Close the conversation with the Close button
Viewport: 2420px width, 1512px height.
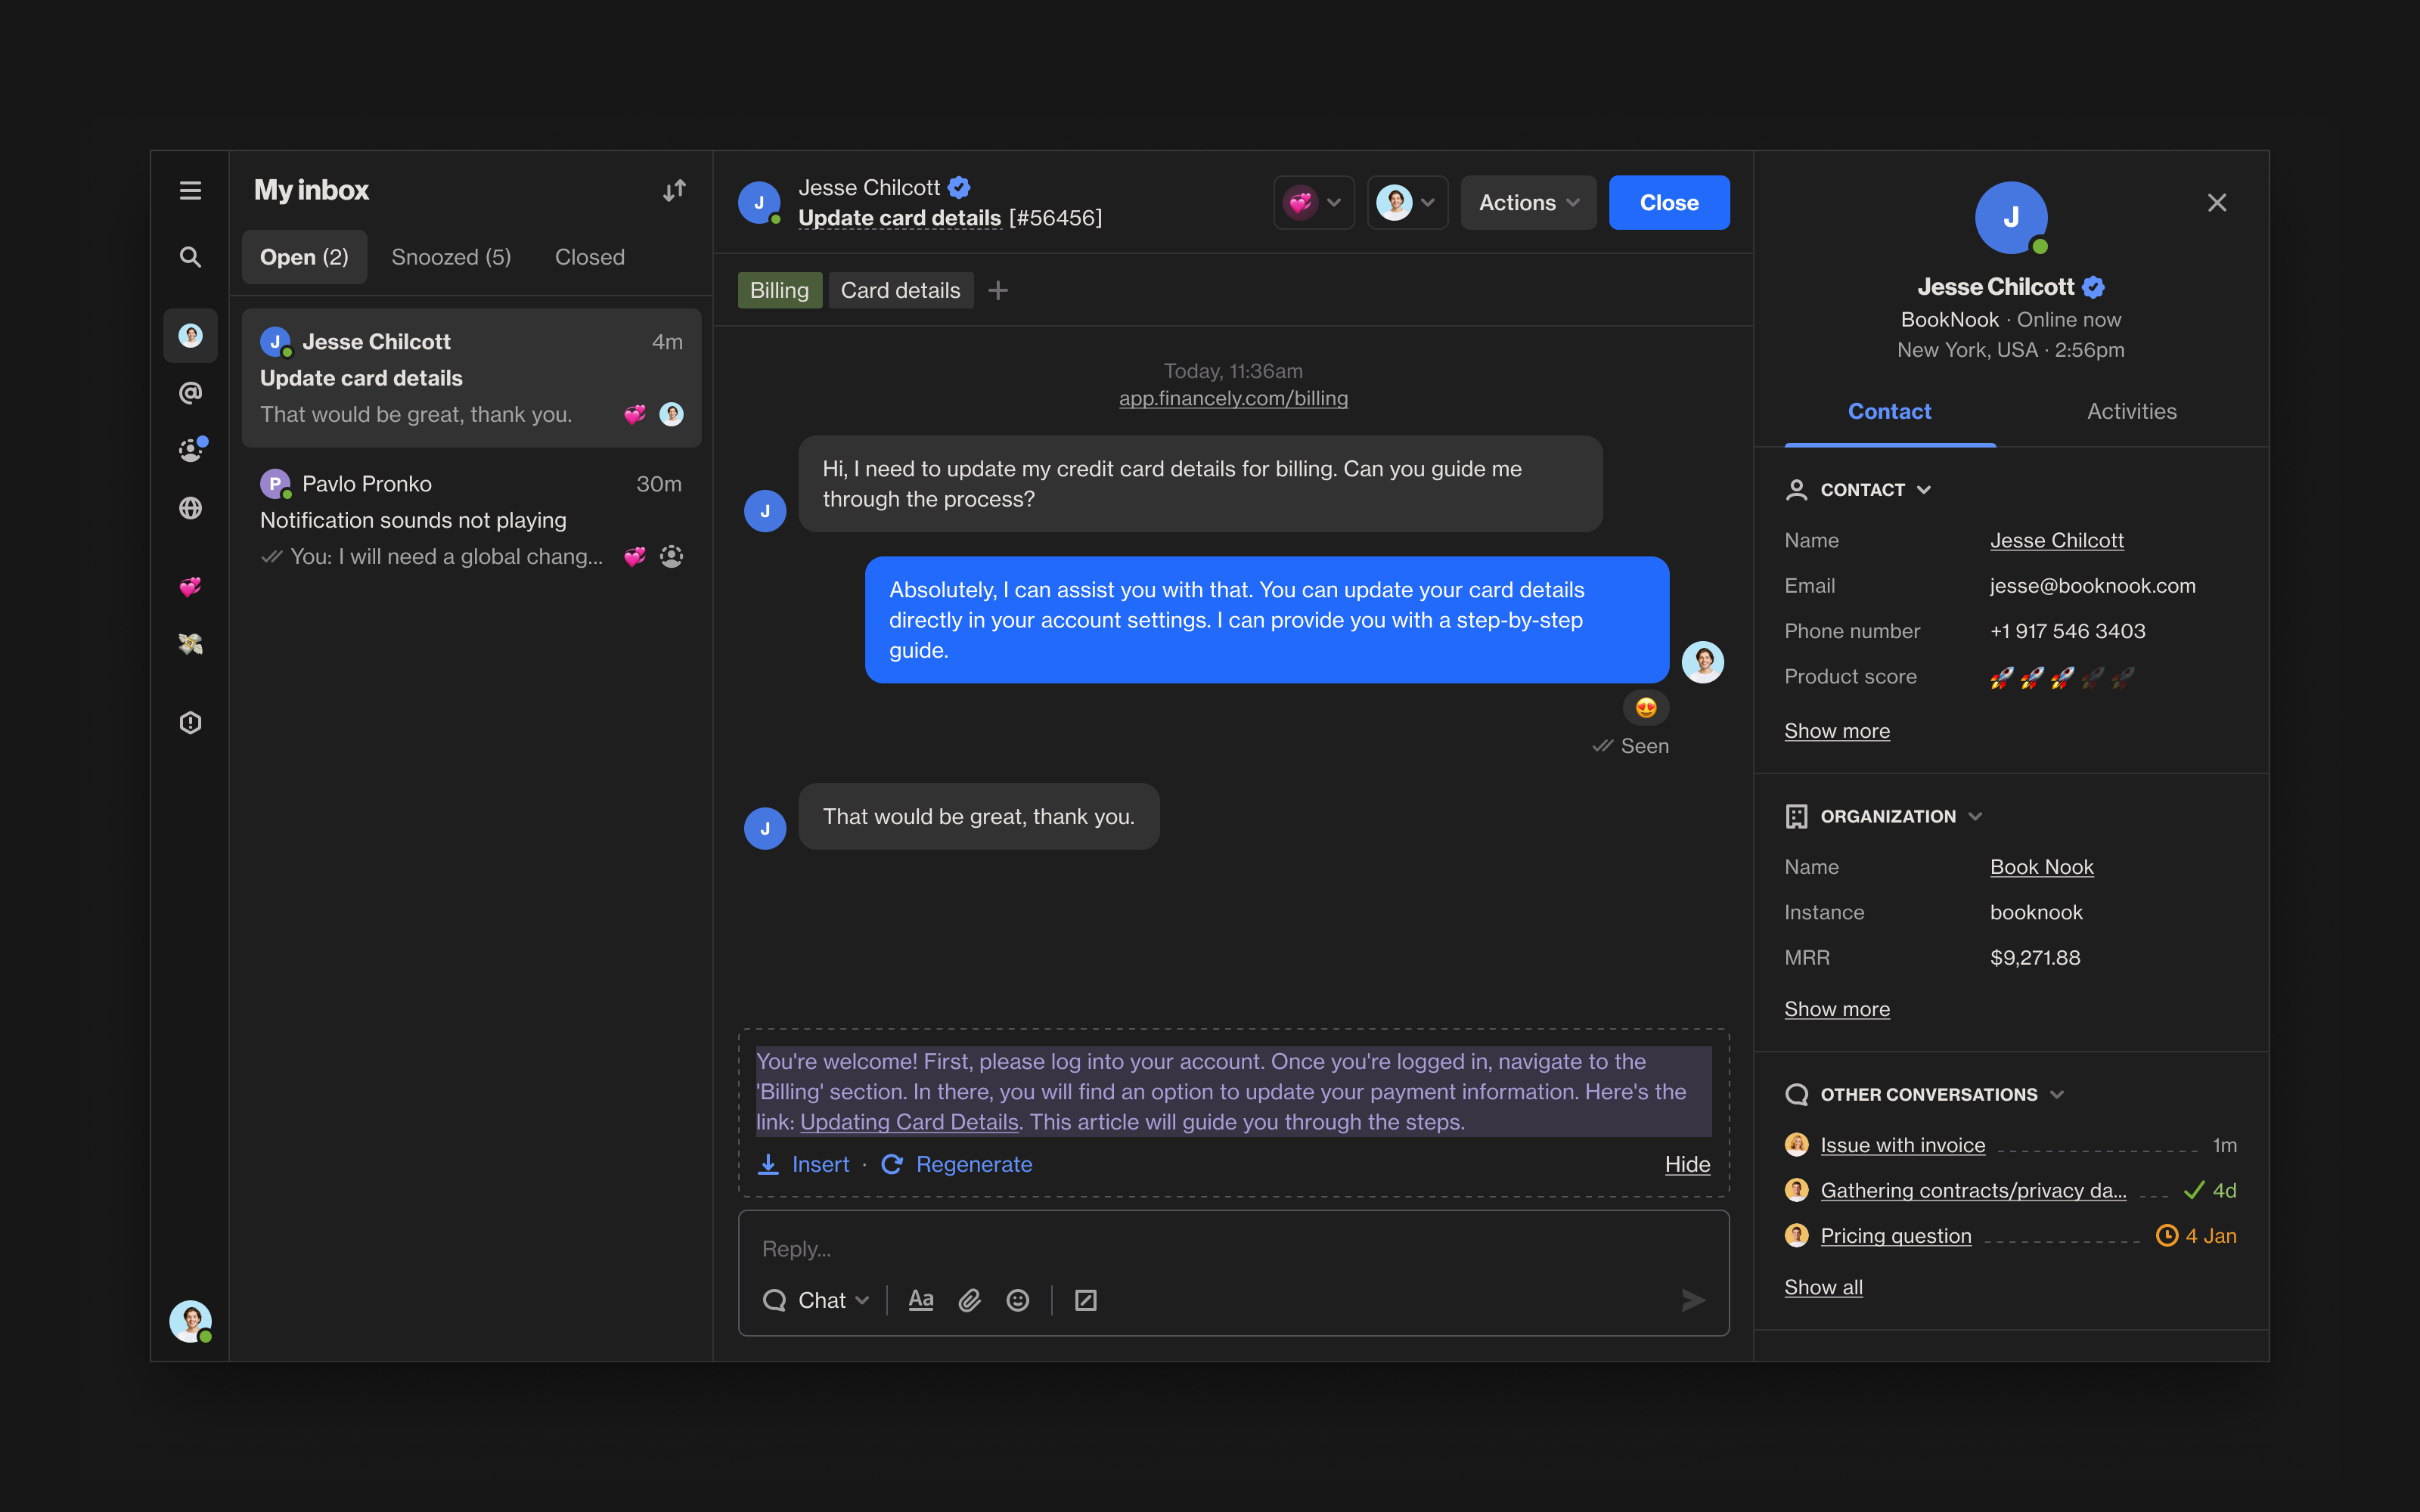(1668, 202)
